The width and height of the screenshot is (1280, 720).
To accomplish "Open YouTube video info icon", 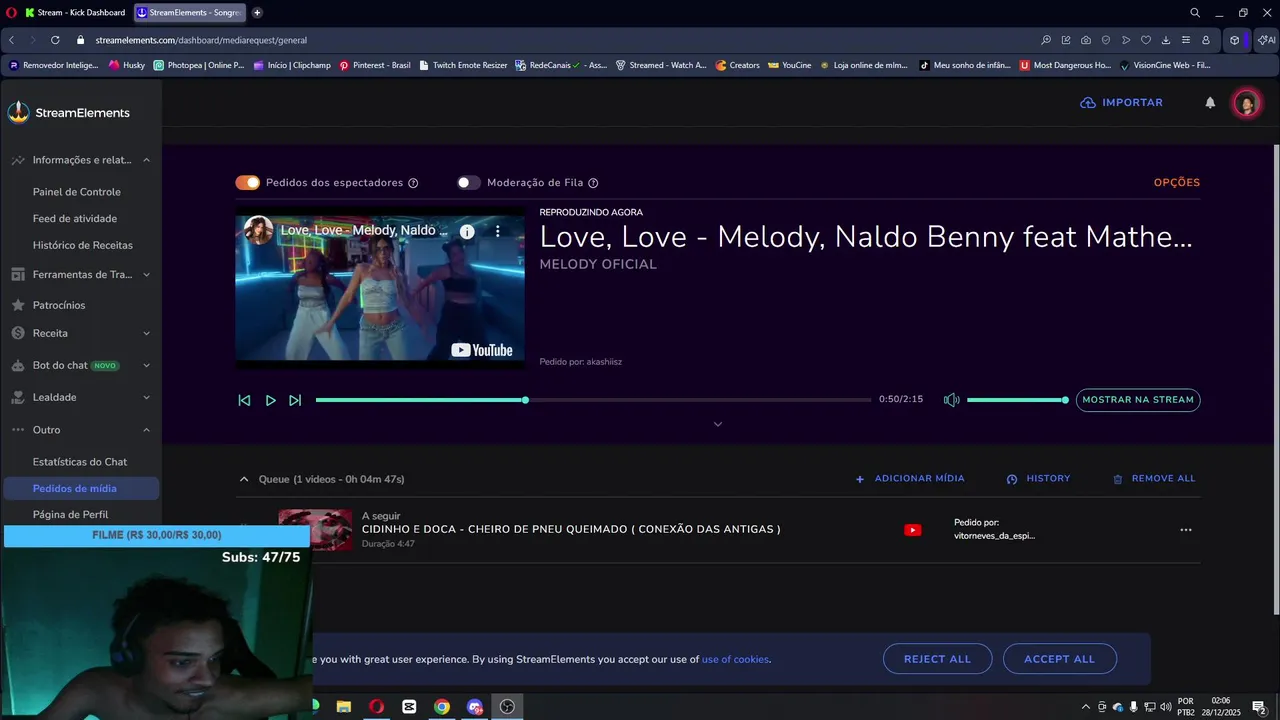I will click(x=467, y=231).
